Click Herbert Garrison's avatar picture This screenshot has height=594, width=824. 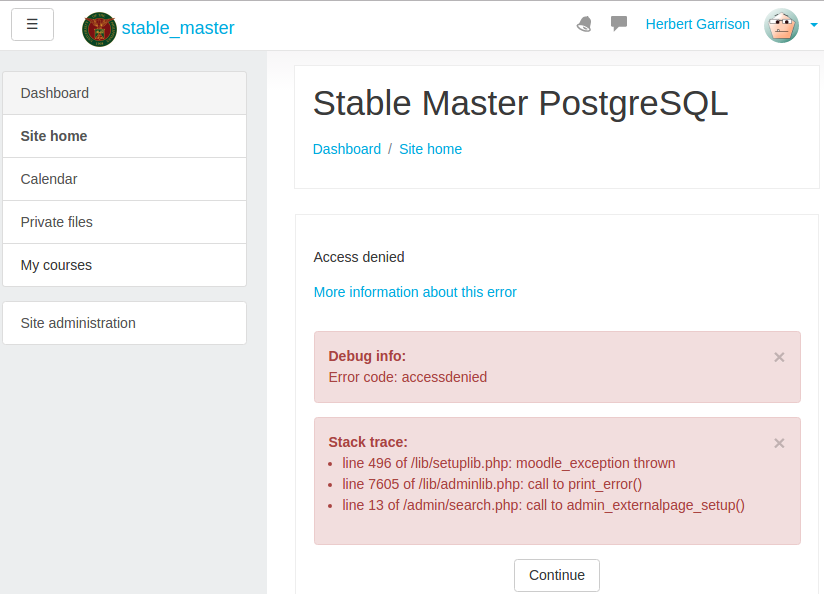tap(781, 25)
